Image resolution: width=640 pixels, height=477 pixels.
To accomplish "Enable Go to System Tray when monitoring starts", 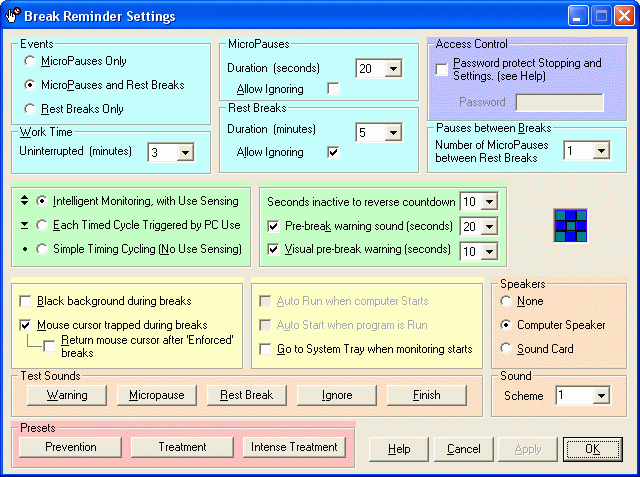I will [265, 349].
